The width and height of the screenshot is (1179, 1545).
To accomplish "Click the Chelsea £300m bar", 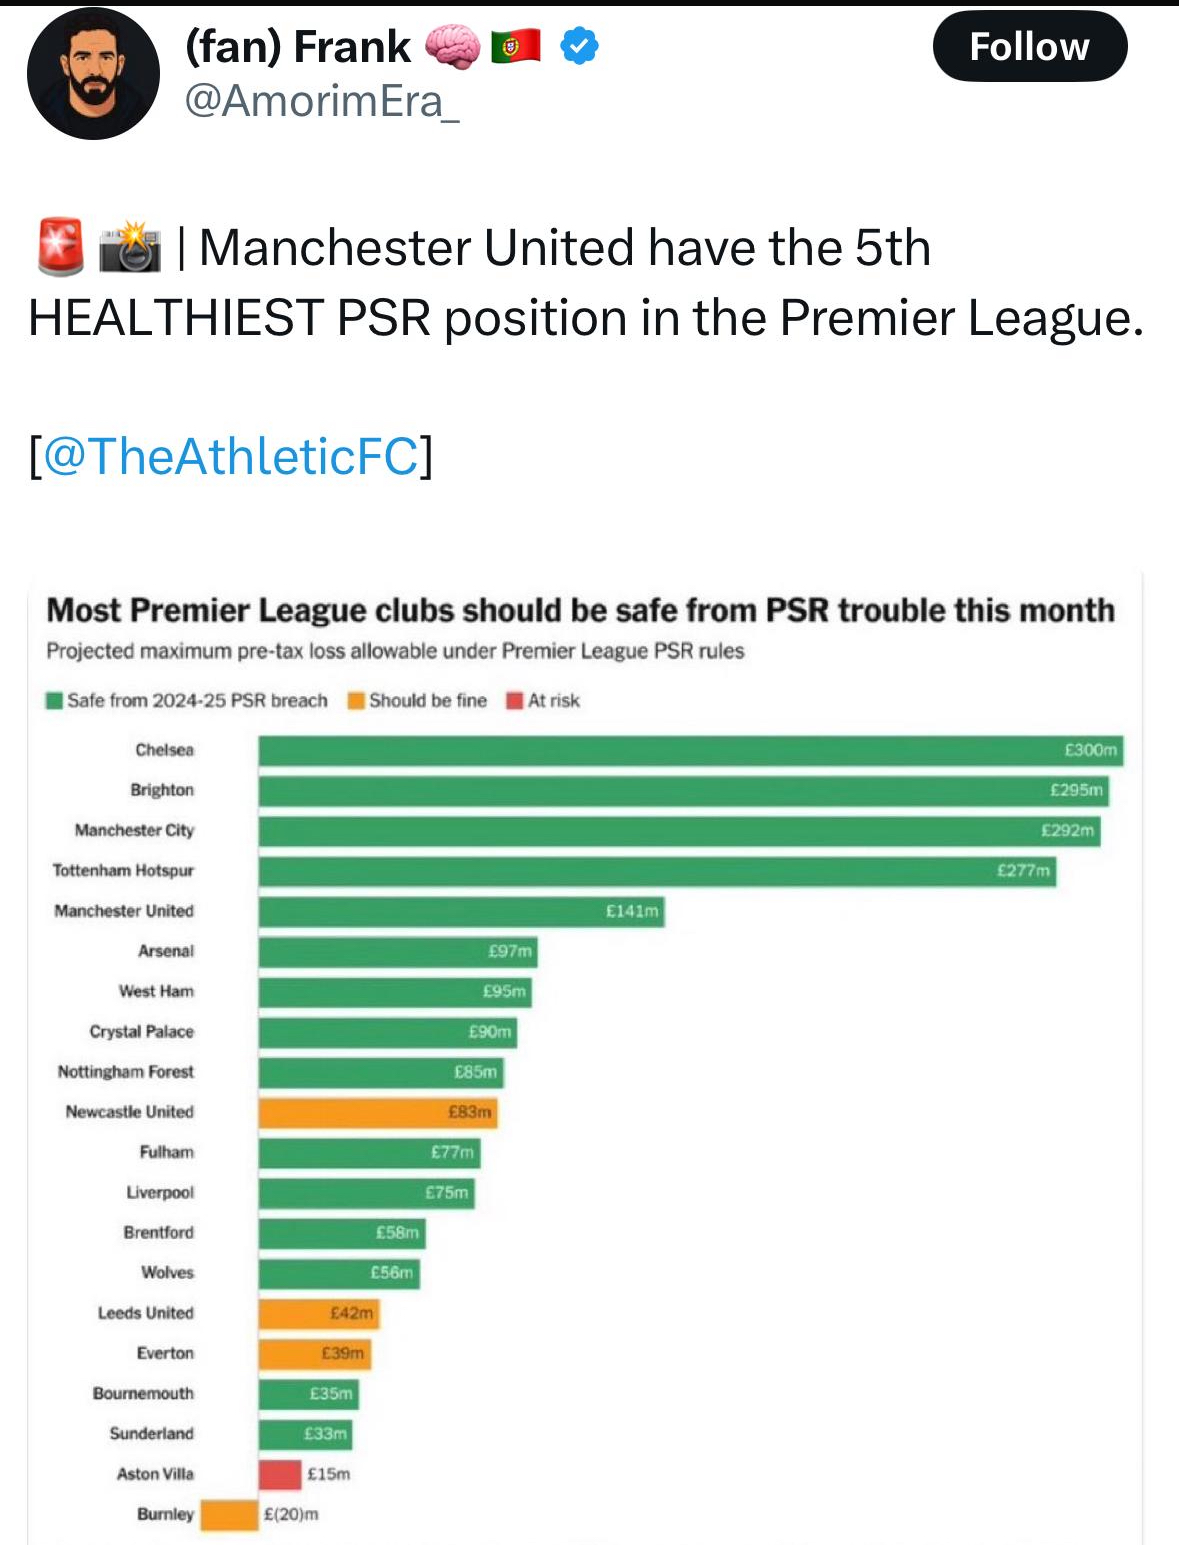I will (690, 751).
